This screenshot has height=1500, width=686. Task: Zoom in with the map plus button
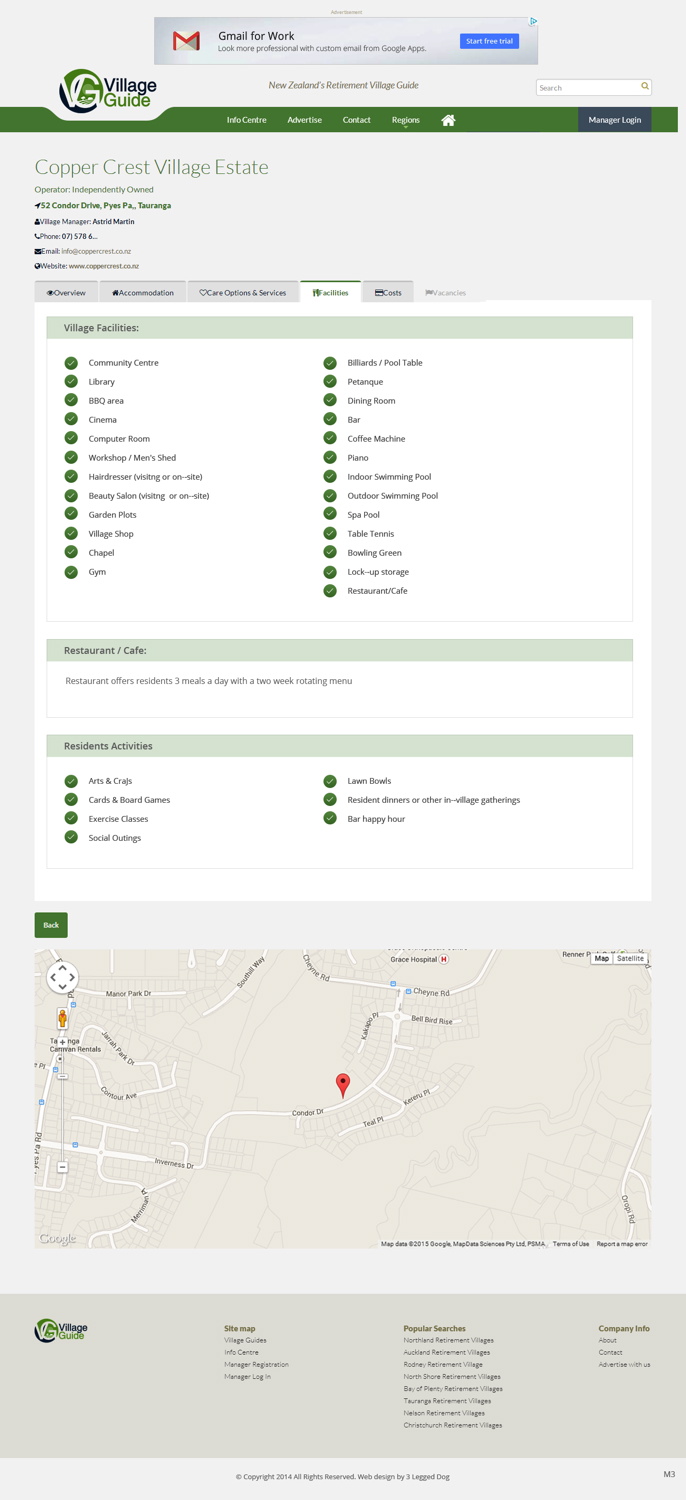62,1042
